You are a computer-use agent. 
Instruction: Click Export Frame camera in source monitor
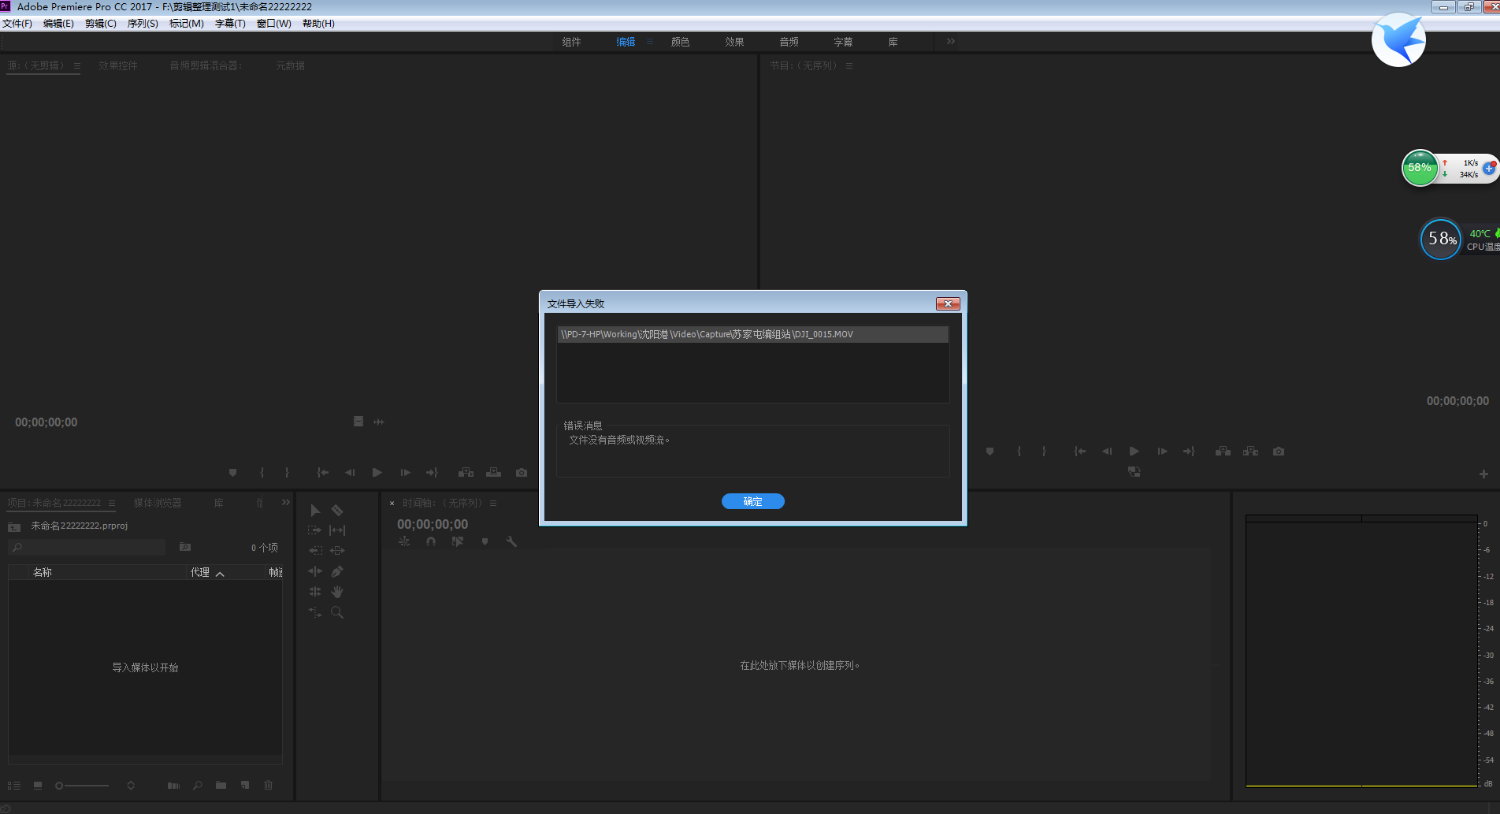pos(521,472)
